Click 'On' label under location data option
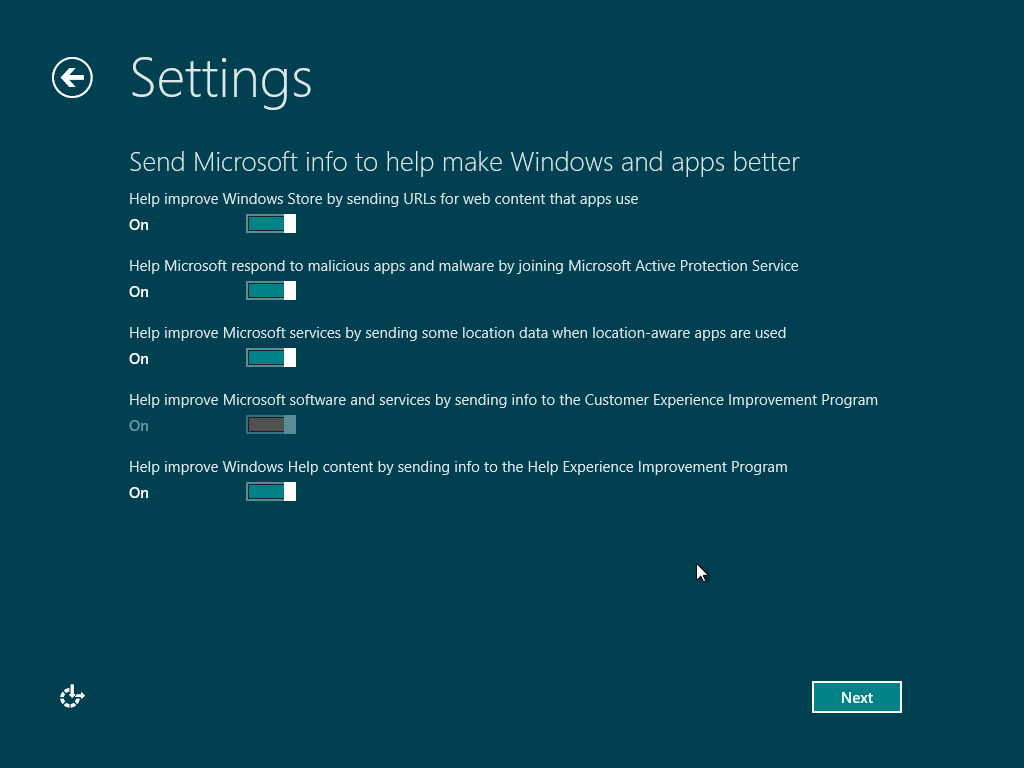The width and height of the screenshot is (1024, 768). click(x=138, y=359)
